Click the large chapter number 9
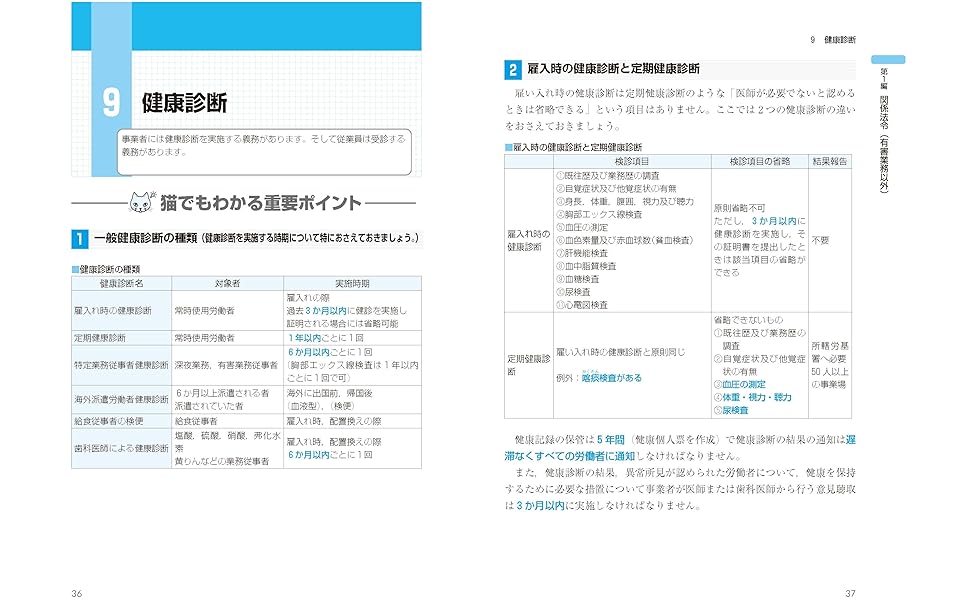This screenshot has width=970, height=600. (111, 103)
